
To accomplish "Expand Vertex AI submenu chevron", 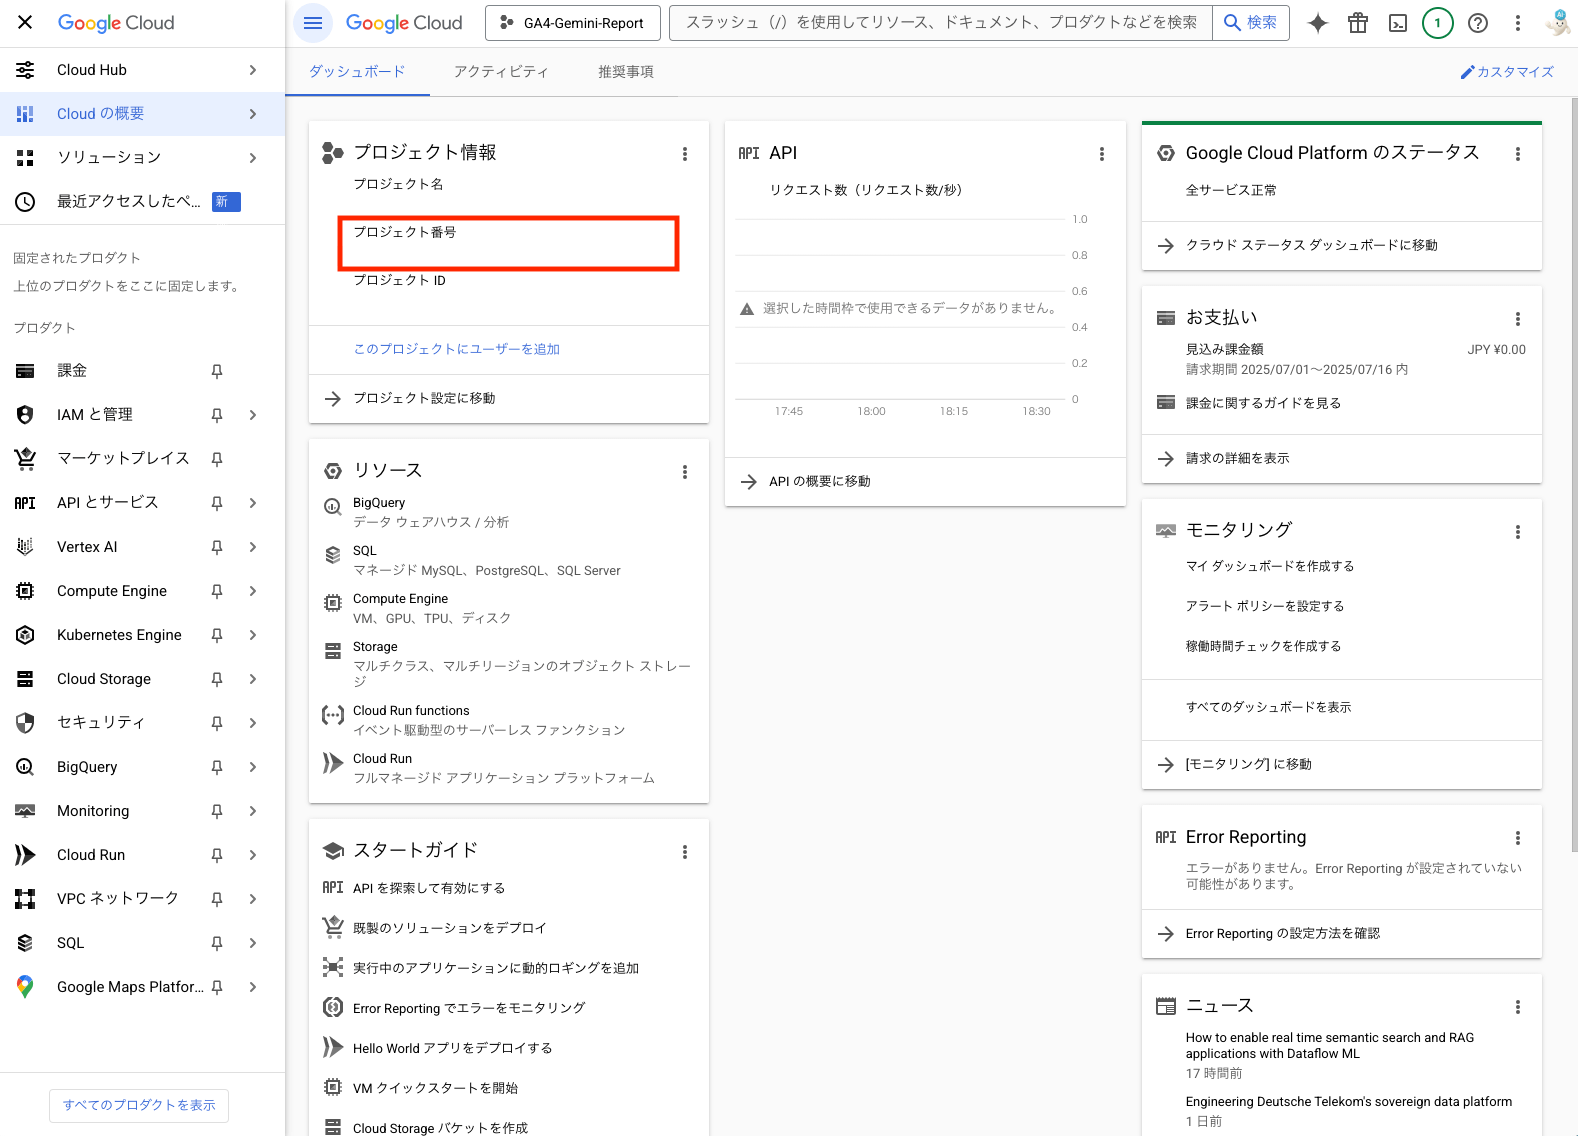I will click(253, 547).
